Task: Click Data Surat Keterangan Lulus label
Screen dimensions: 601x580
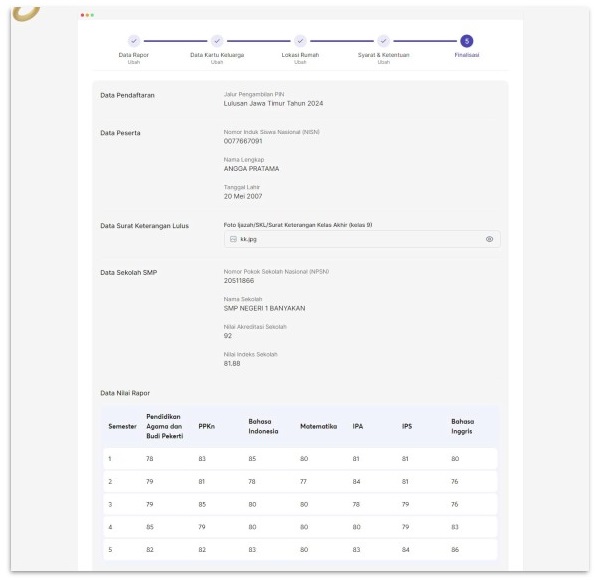Action: 145,226
